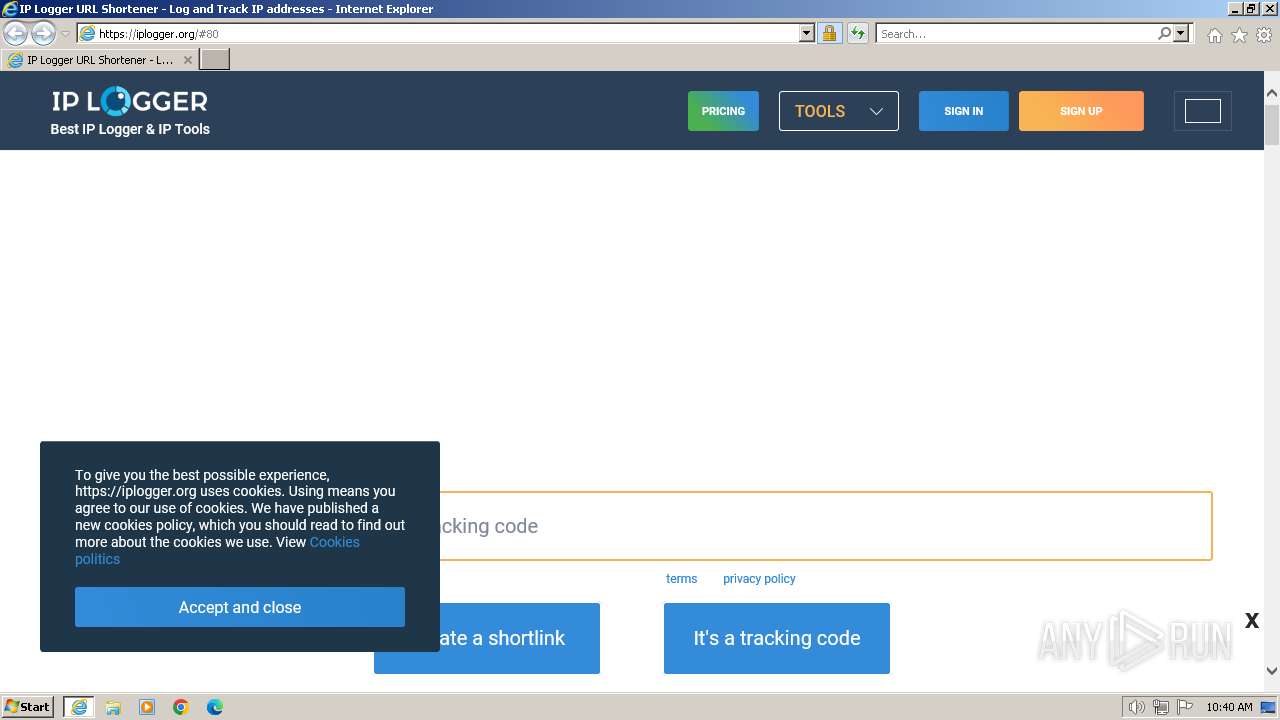This screenshot has height=720, width=1280.
Task: Click the network tray icon
Action: click(x=1161, y=707)
